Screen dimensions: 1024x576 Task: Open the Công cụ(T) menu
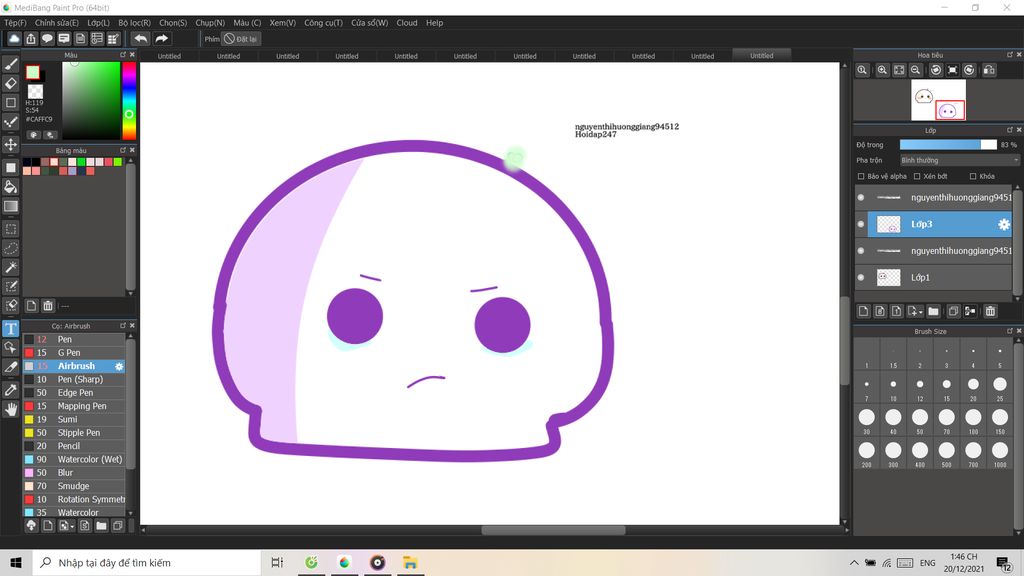pyautogui.click(x=323, y=23)
